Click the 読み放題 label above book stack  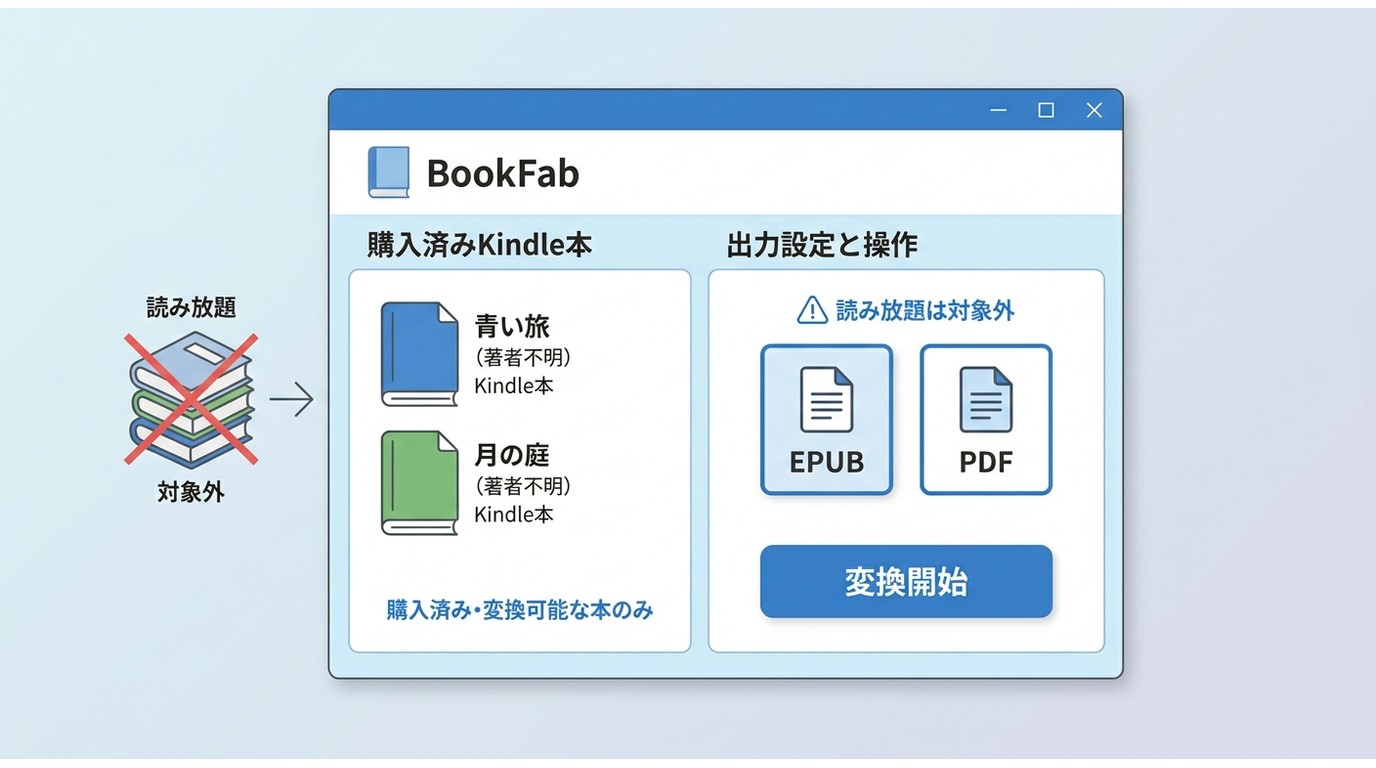click(x=191, y=308)
